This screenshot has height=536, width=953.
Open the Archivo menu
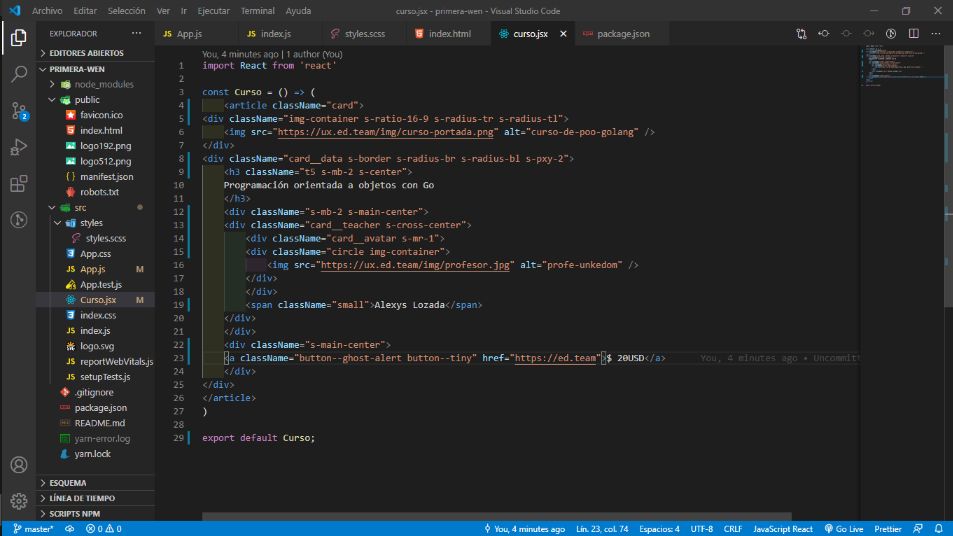click(x=47, y=11)
